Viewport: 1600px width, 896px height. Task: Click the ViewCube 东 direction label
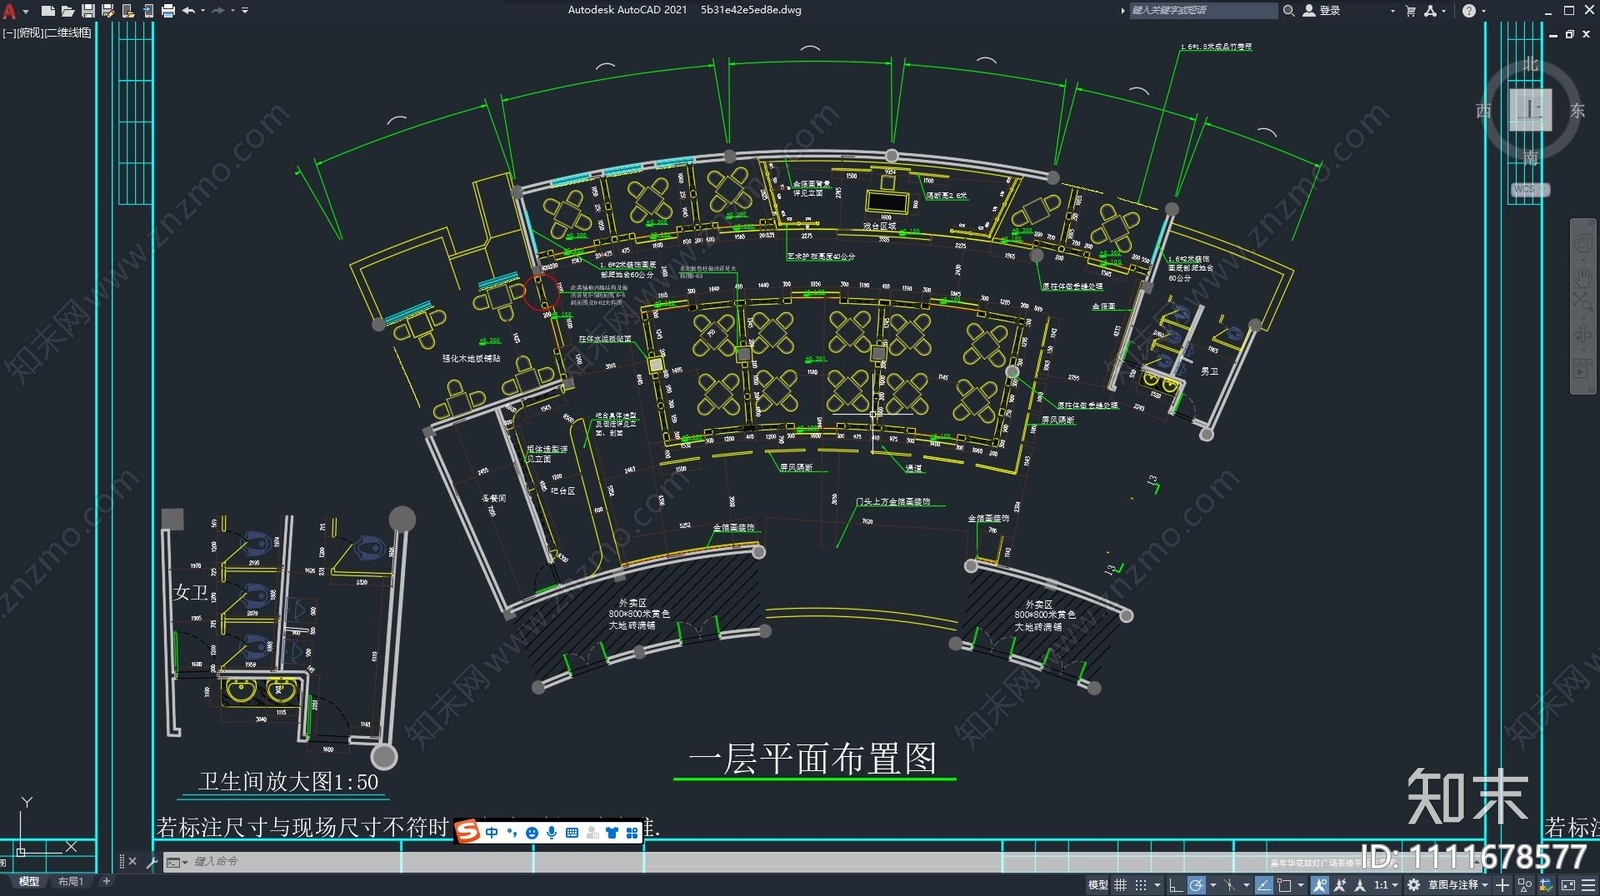click(1577, 110)
